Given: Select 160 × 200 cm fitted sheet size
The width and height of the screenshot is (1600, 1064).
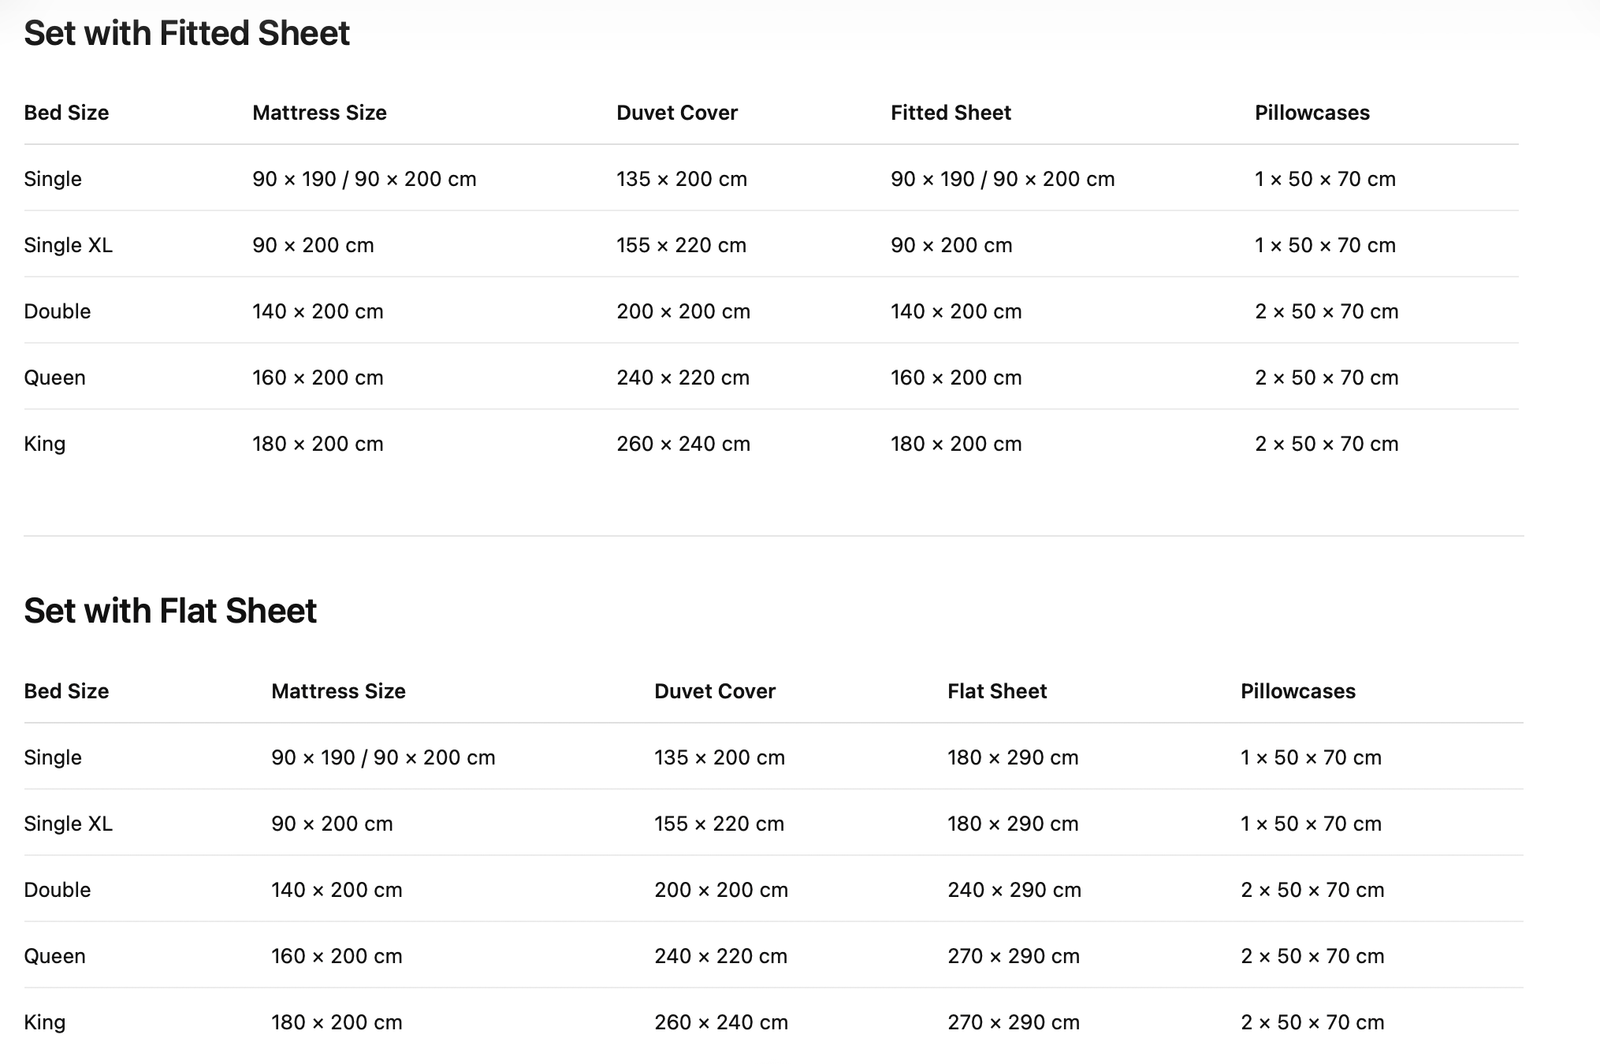Looking at the screenshot, I should click(x=956, y=378).
